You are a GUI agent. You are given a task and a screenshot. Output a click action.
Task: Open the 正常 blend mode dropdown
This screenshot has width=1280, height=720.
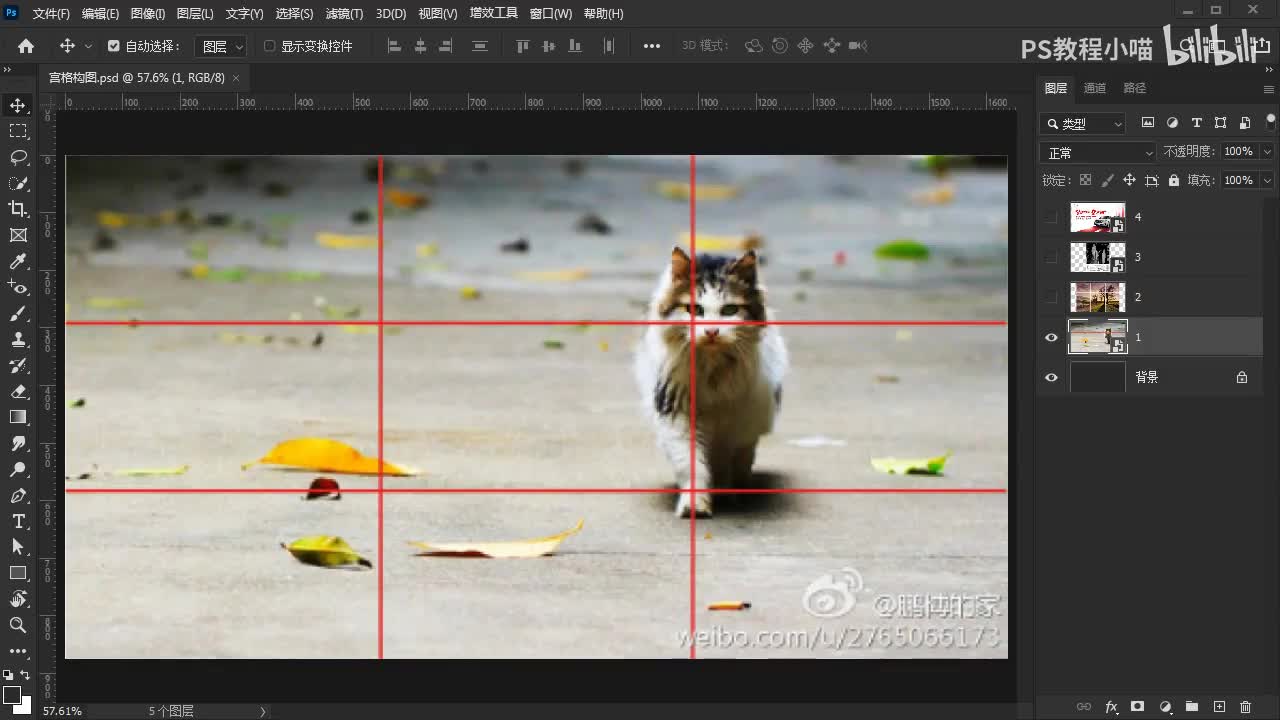click(x=1098, y=152)
